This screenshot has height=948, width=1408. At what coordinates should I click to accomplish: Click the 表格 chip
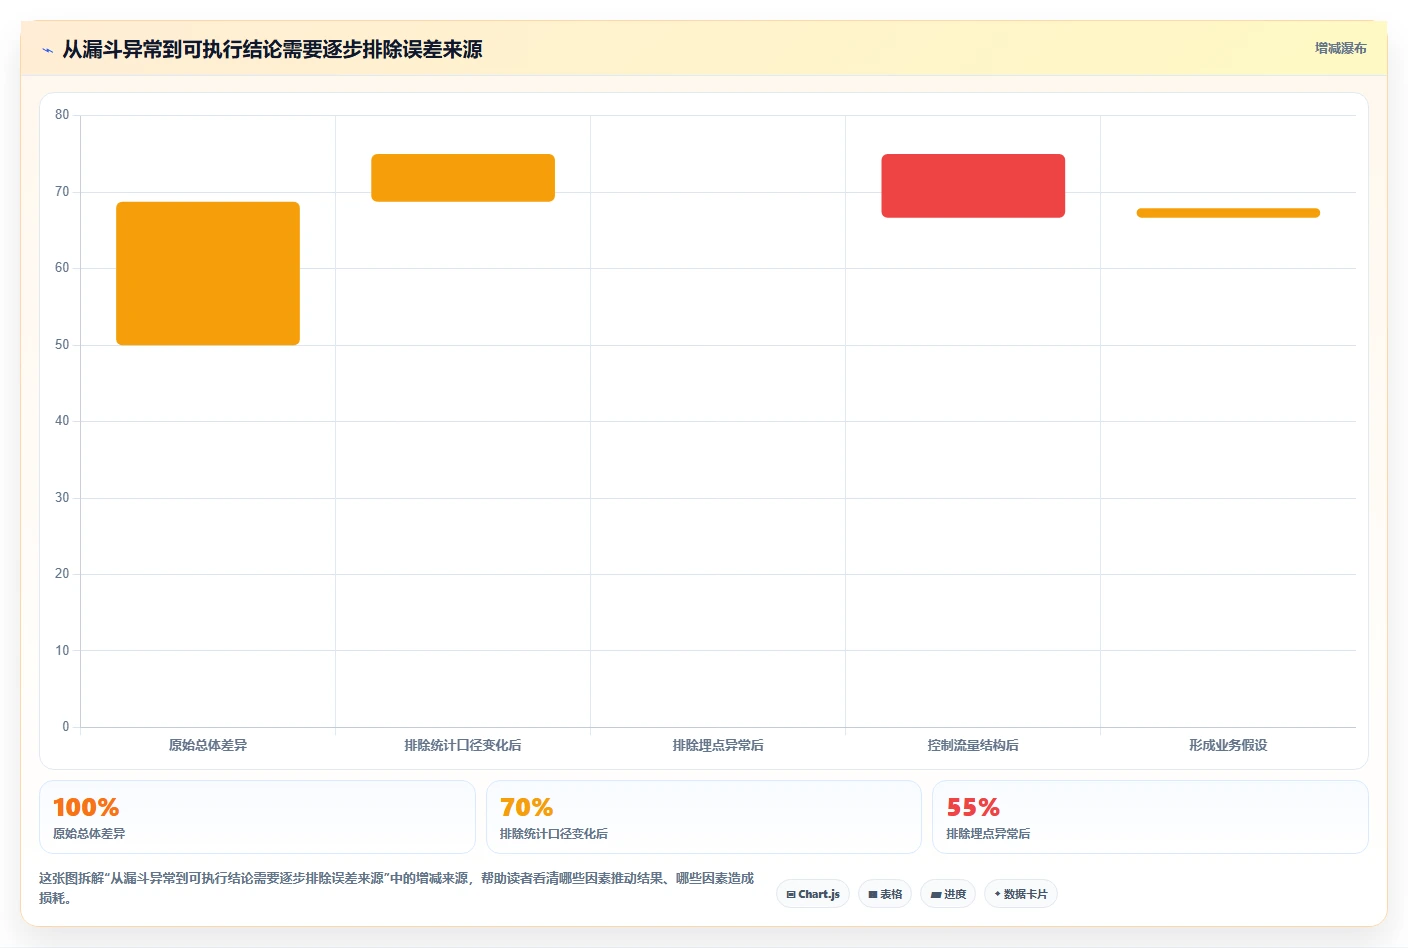[885, 894]
